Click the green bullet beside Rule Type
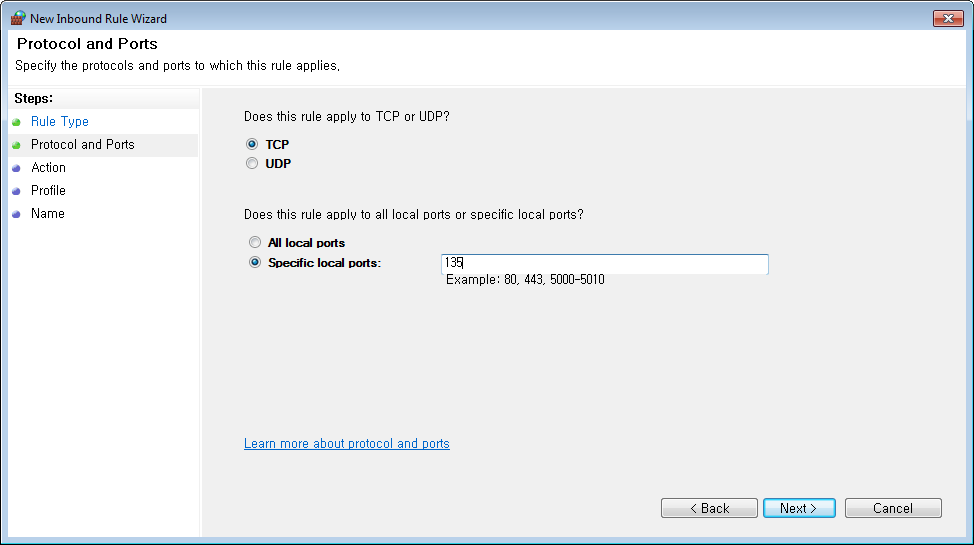Image resolution: width=974 pixels, height=545 pixels. point(17,122)
